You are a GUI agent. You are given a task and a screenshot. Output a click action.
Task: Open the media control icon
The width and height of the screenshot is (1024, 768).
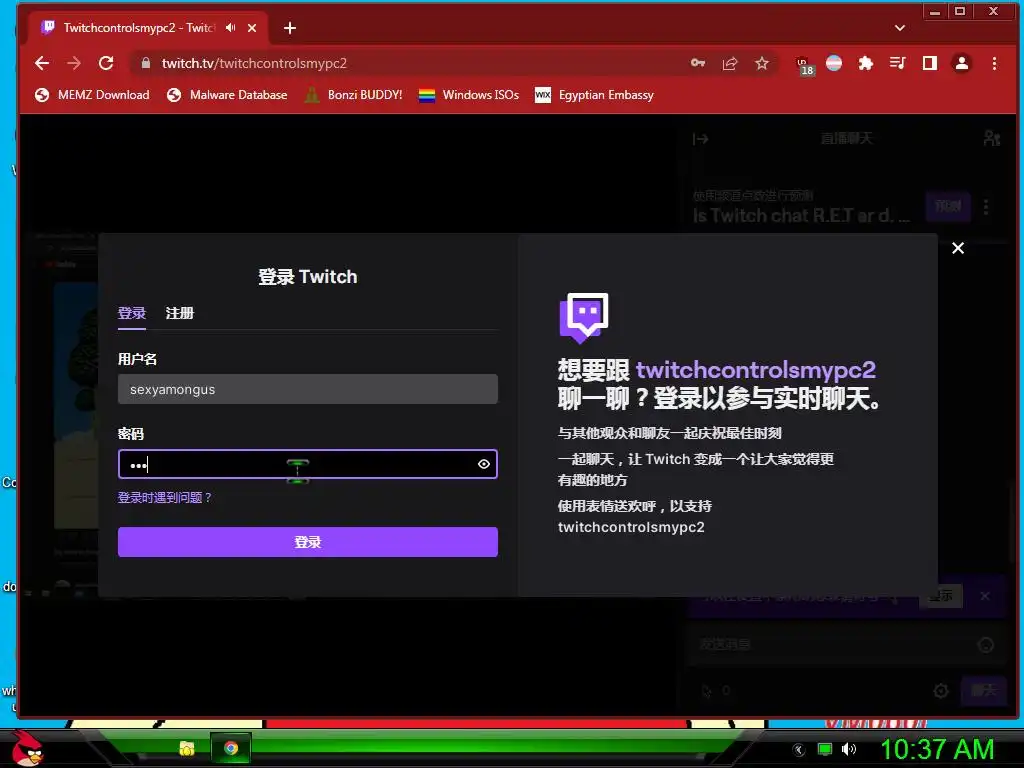pos(898,63)
